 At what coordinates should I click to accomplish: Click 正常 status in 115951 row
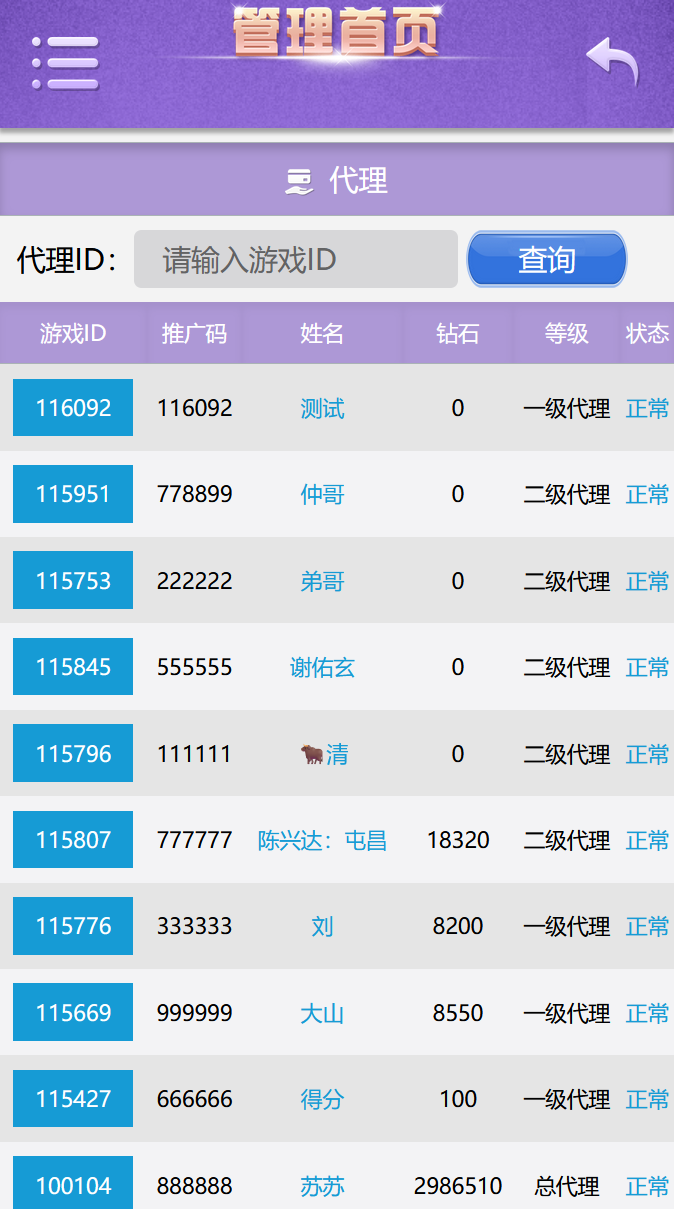(647, 494)
